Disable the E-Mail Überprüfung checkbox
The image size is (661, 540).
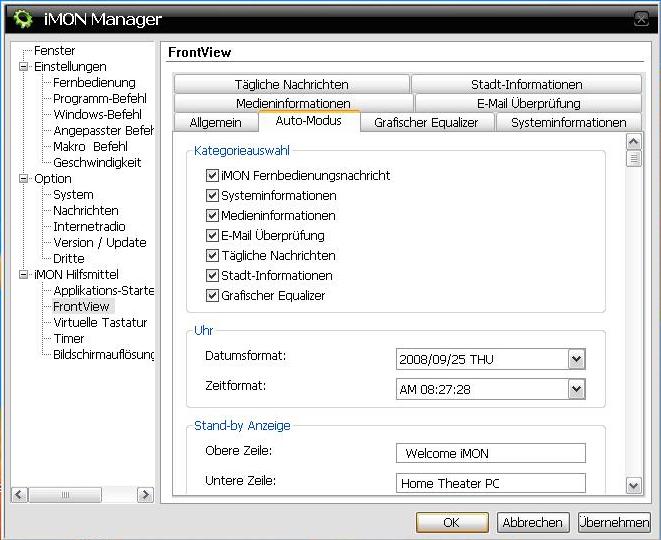(212, 235)
